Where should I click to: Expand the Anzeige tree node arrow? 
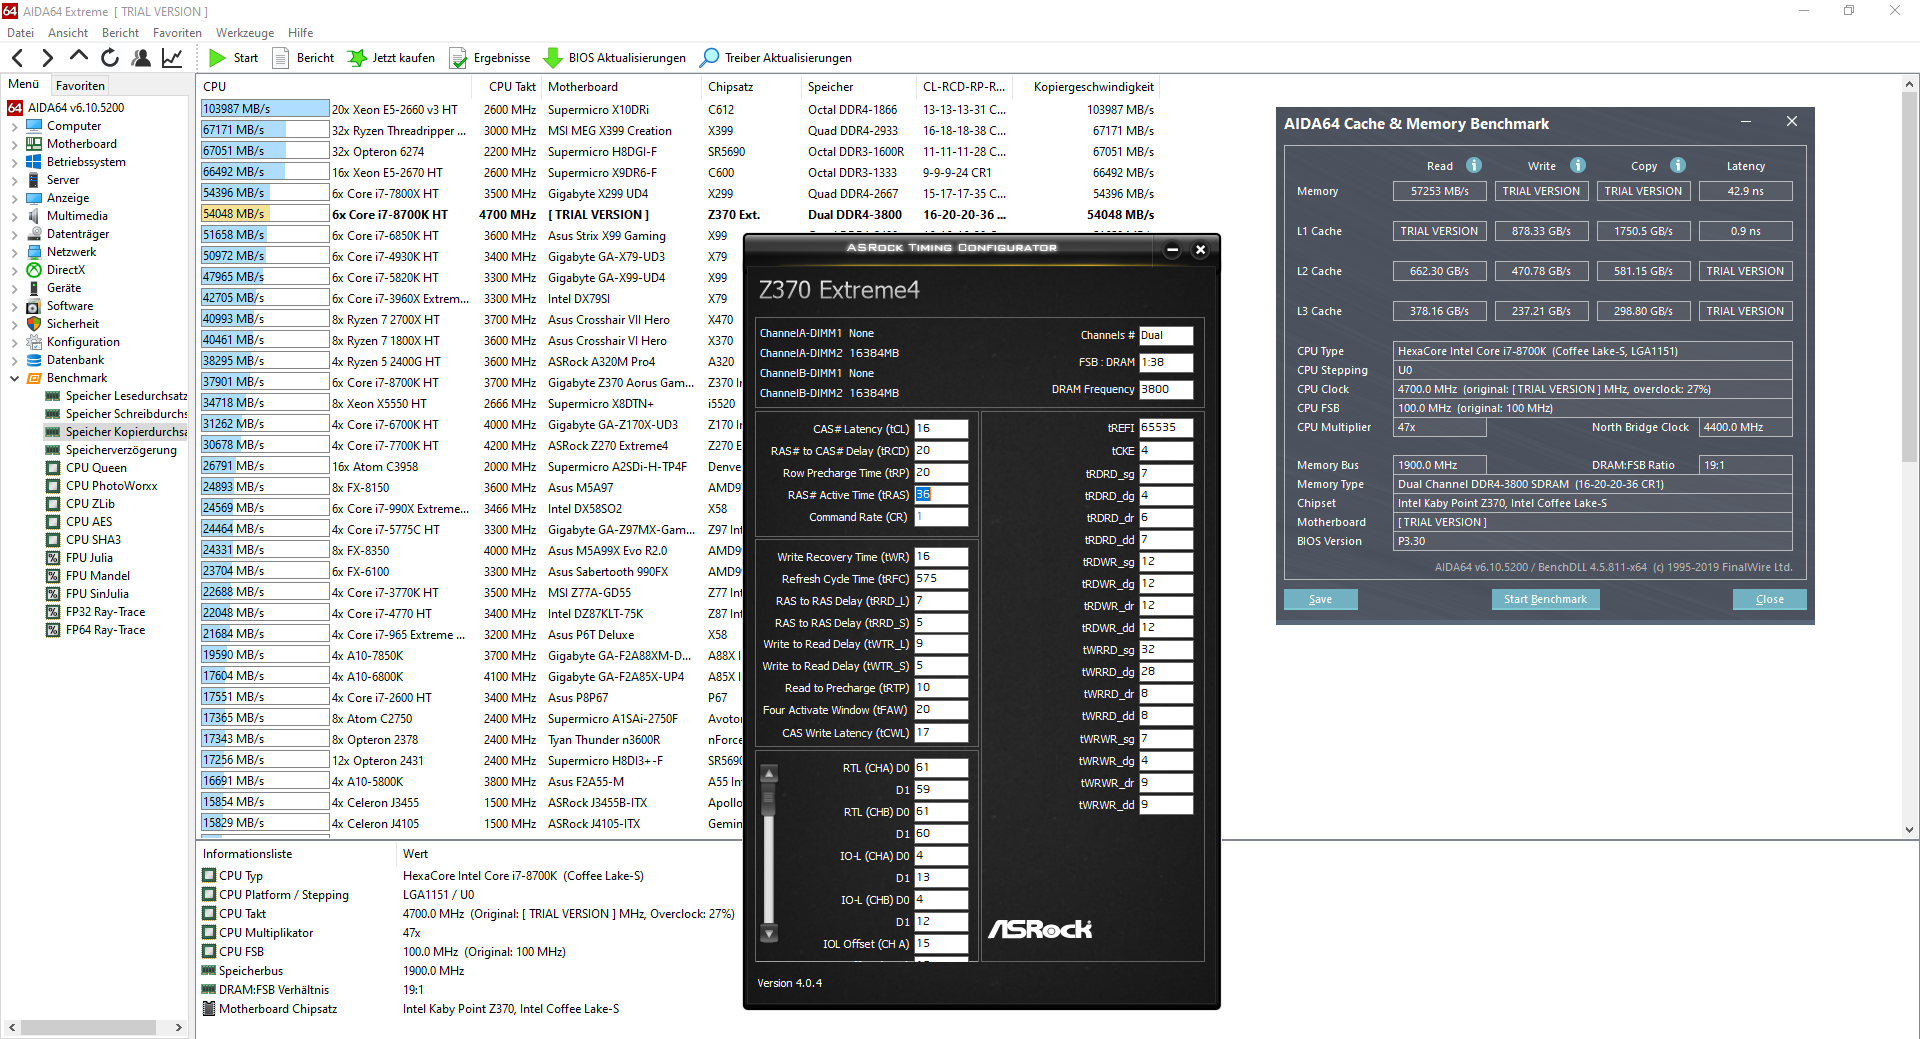pyautogui.click(x=14, y=198)
